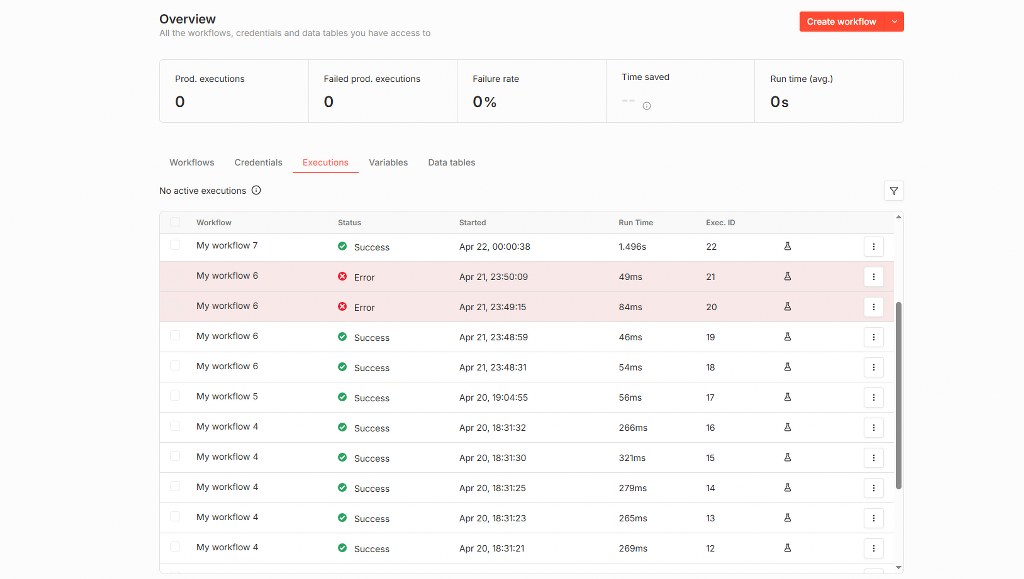Image resolution: width=1024 pixels, height=579 pixels.
Task: Open the three-dot menu for execution 13
Action: pyautogui.click(x=873, y=518)
